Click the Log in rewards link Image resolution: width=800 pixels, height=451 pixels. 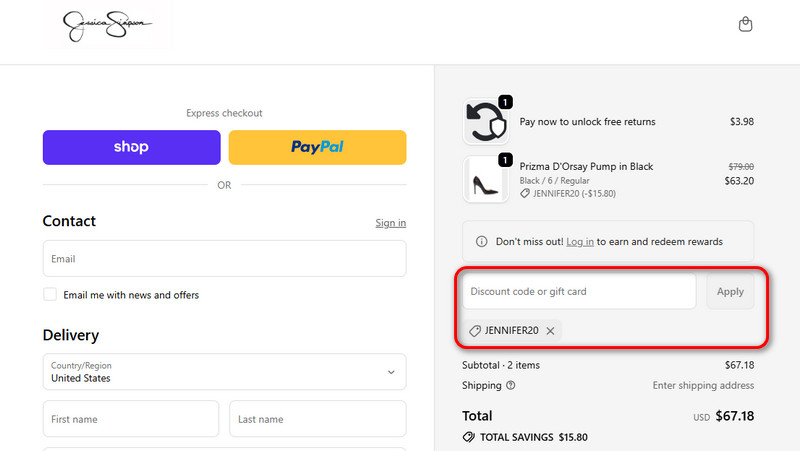point(580,242)
